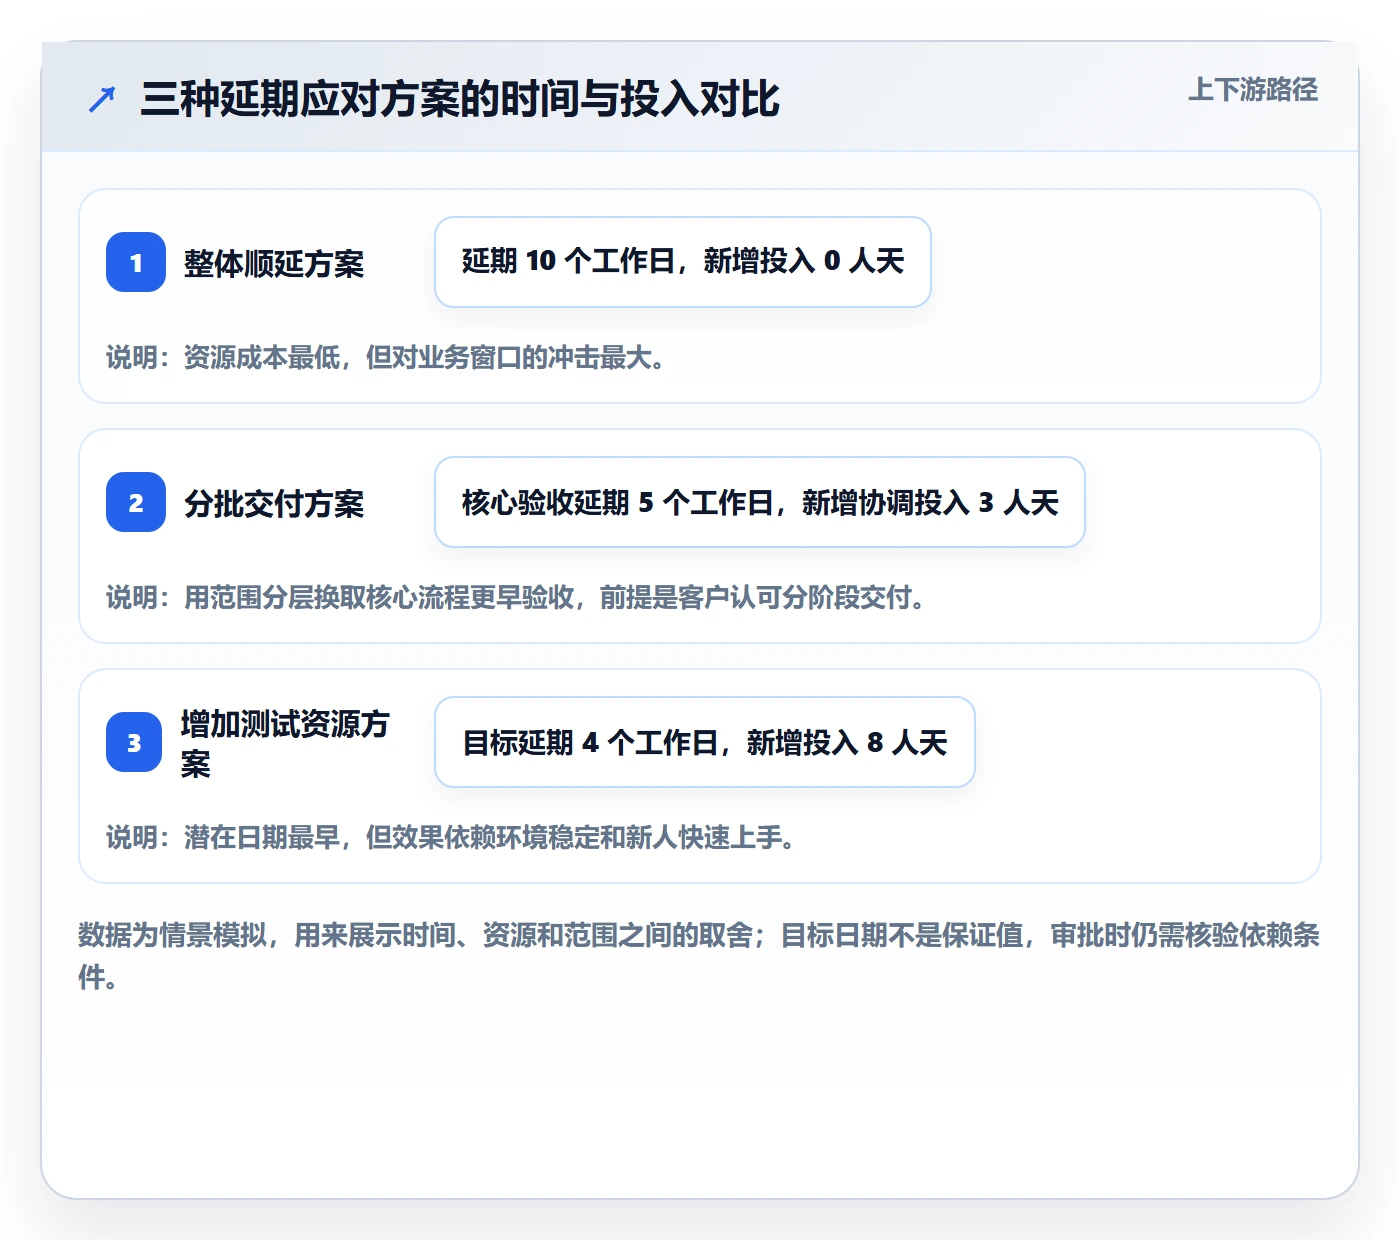The height and width of the screenshot is (1240, 1400).
Task: Click the note about 新人快速上手
Action: click(452, 837)
